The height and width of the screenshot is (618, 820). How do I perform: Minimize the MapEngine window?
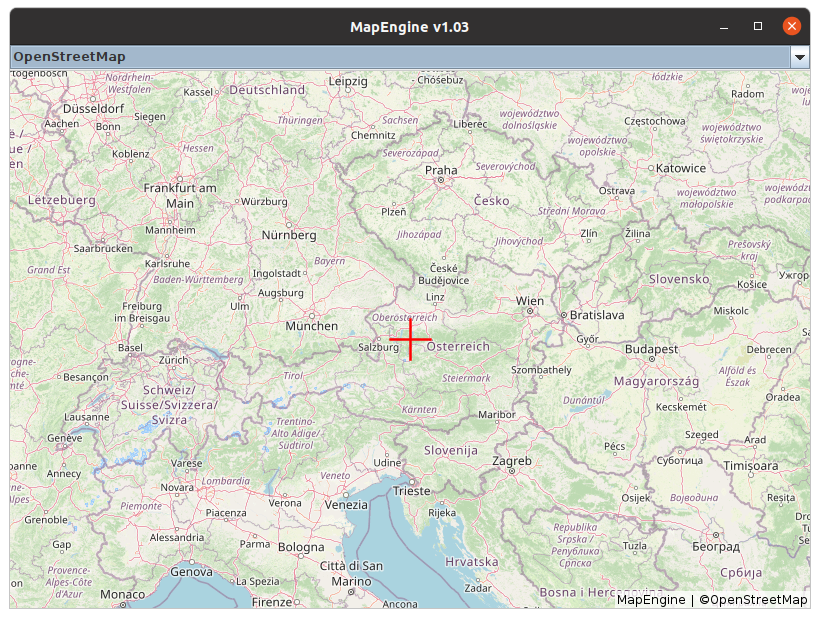coord(725,26)
